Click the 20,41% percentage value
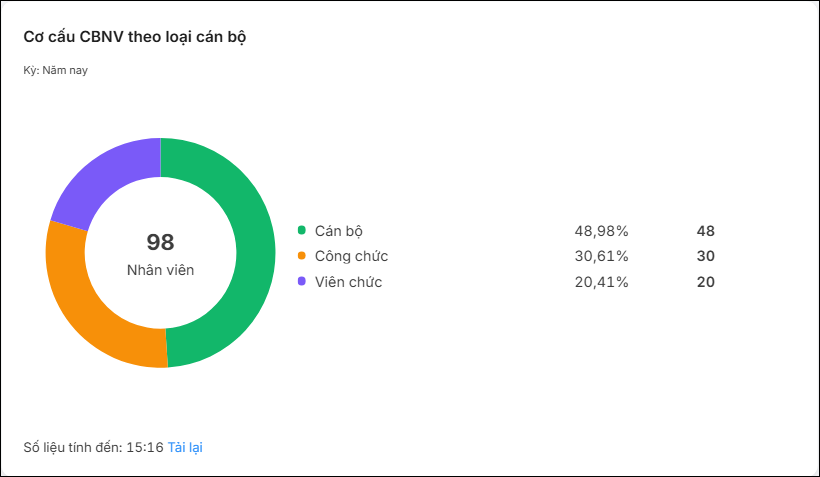Image resolution: width=820 pixels, height=477 pixels. [601, 282]
